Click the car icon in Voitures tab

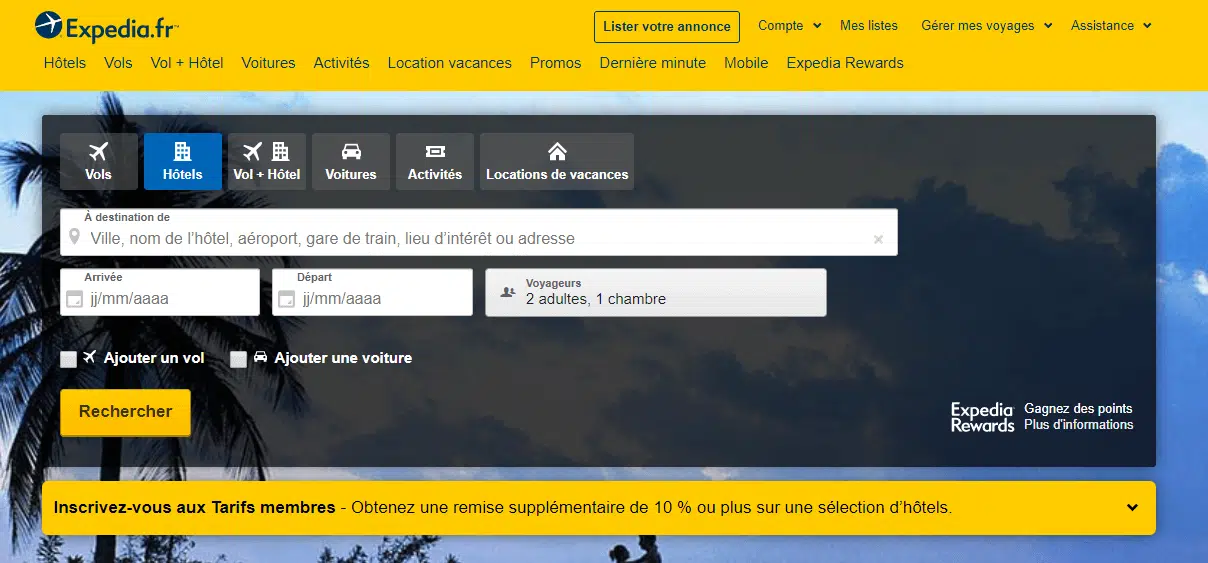(351, 152)
